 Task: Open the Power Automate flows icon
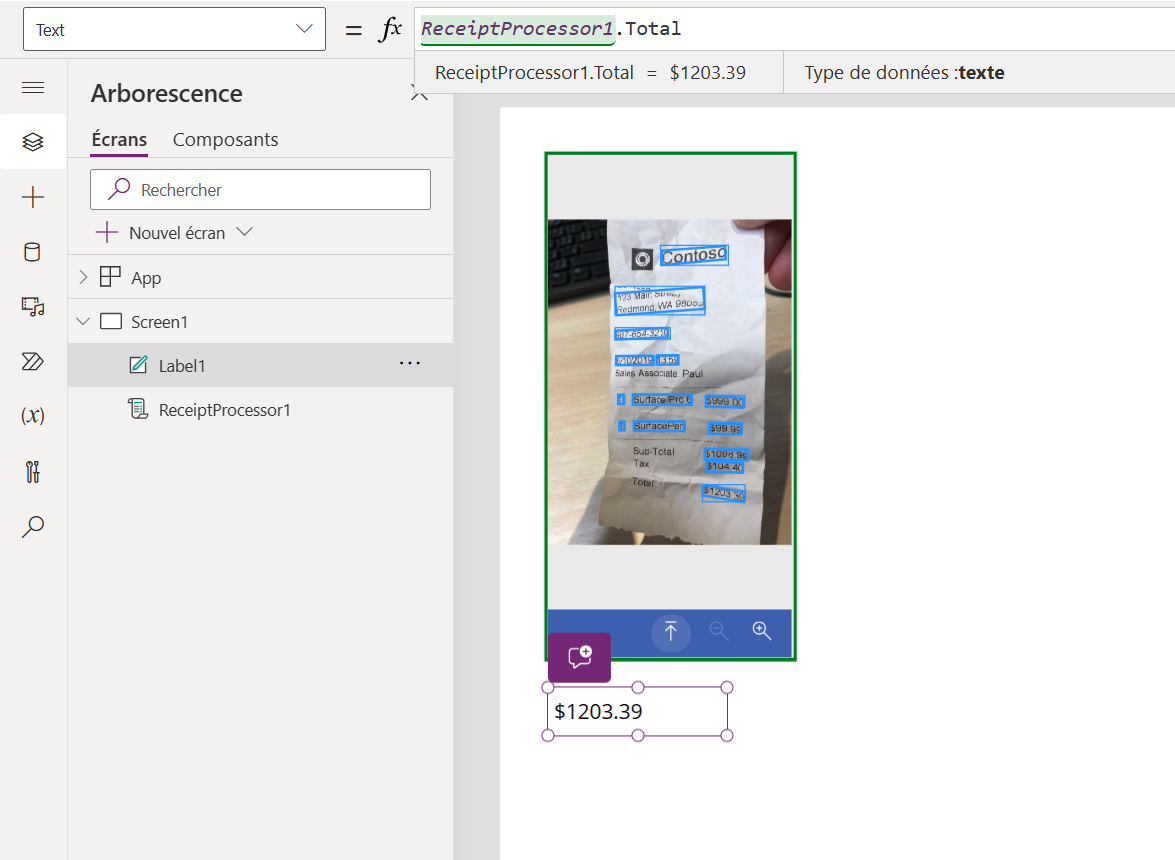click(x=33, y=362)
